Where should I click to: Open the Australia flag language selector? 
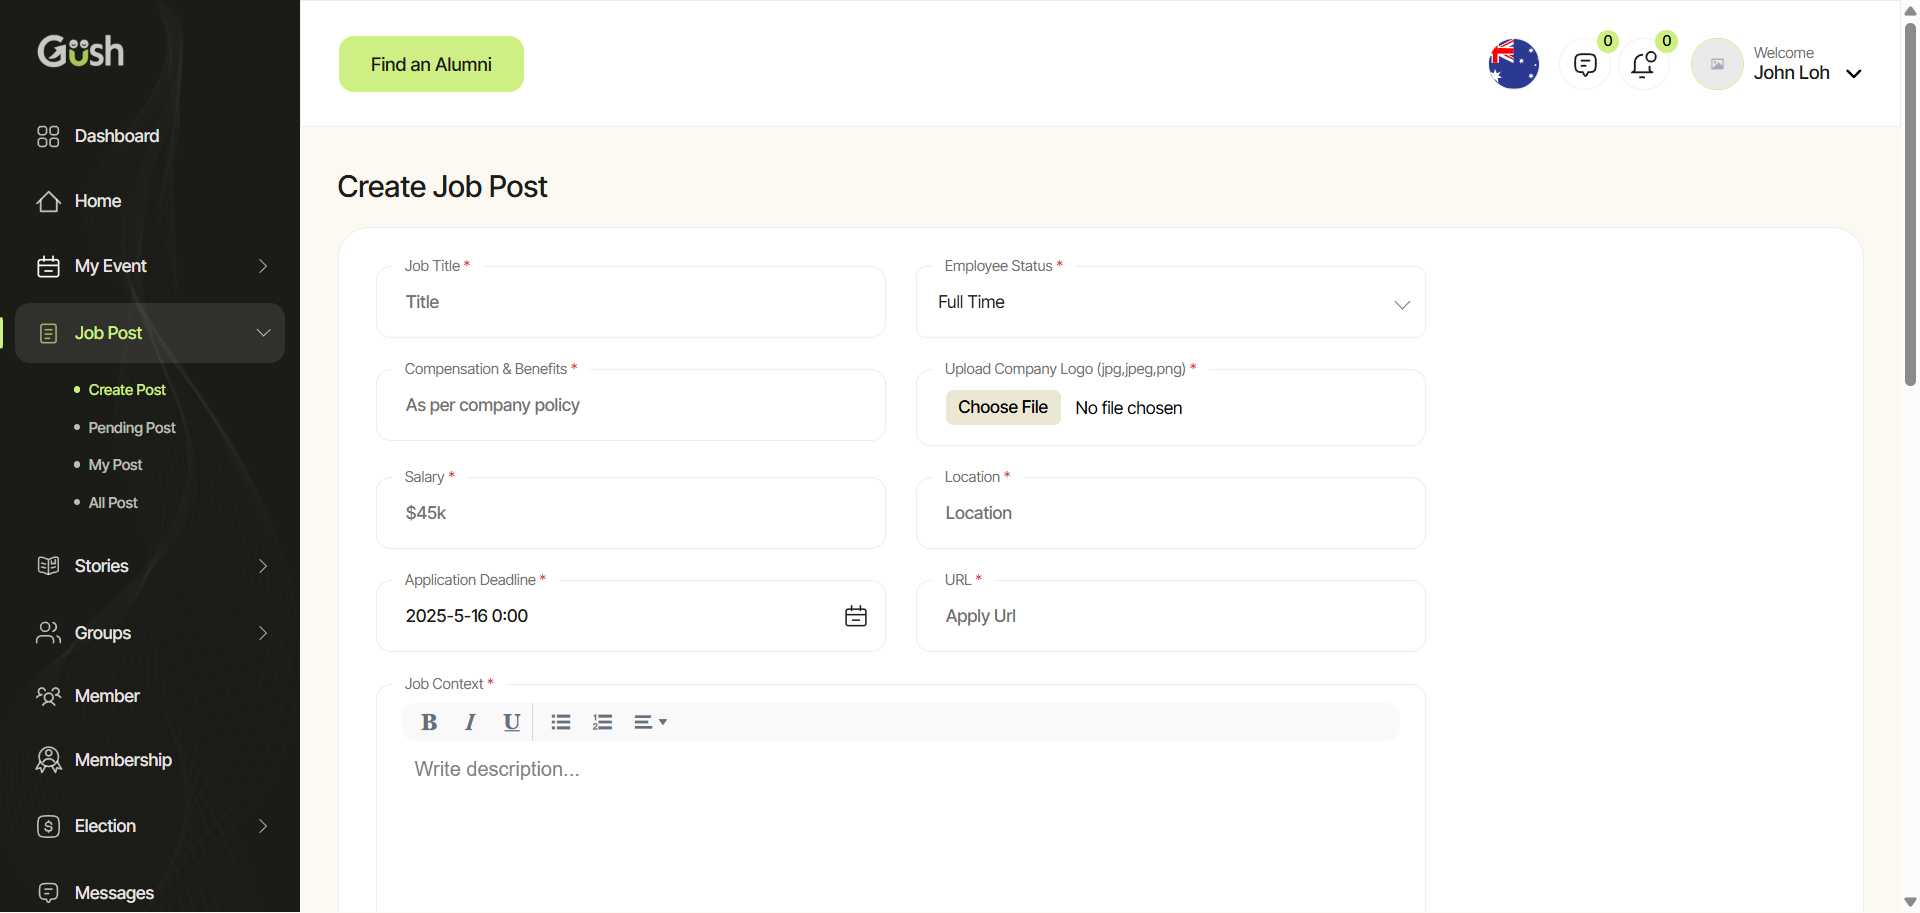(x=1514, y=64)
